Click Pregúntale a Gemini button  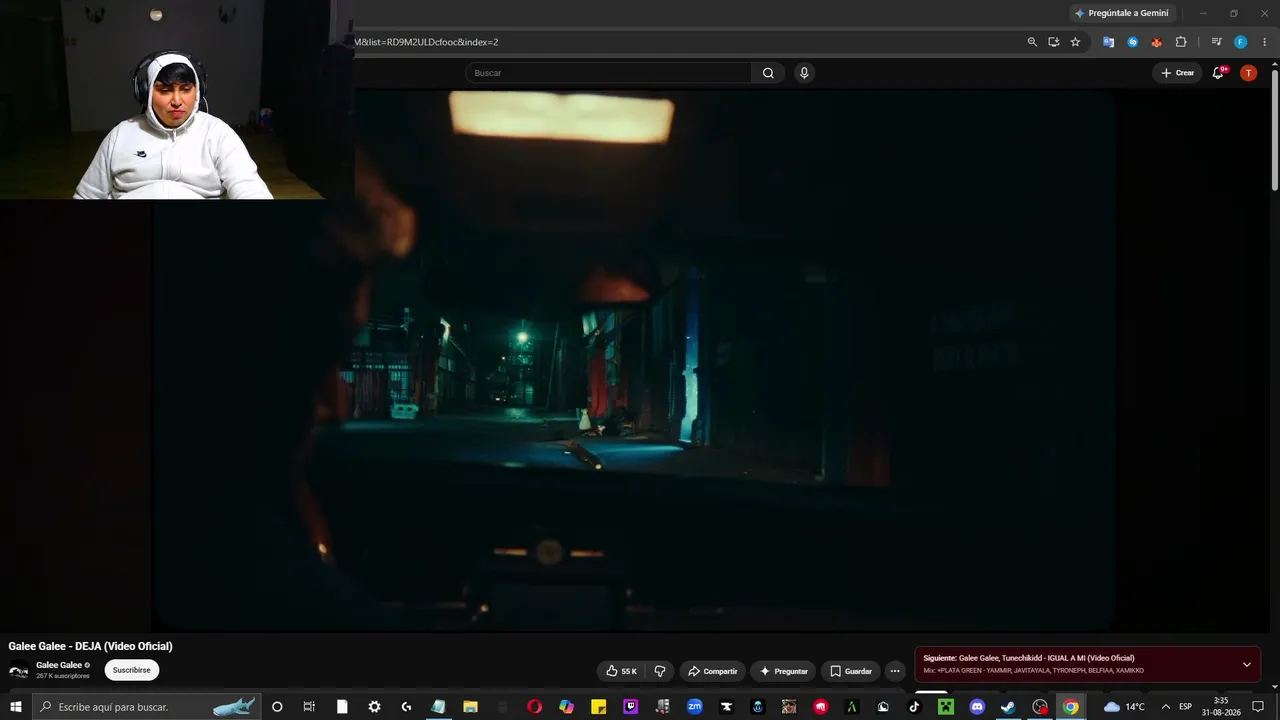[1120, 13]
